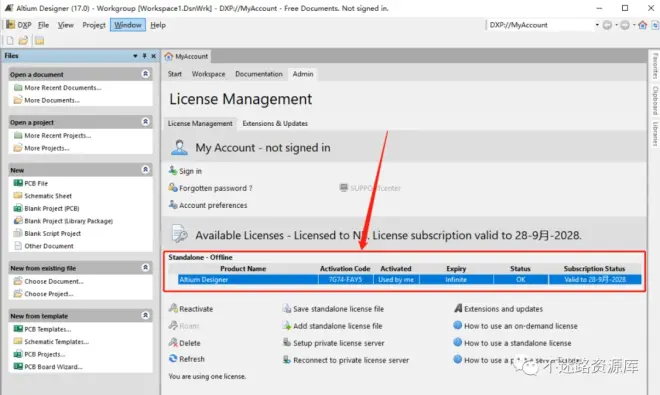Collapse the New from template section

(146, 315)
